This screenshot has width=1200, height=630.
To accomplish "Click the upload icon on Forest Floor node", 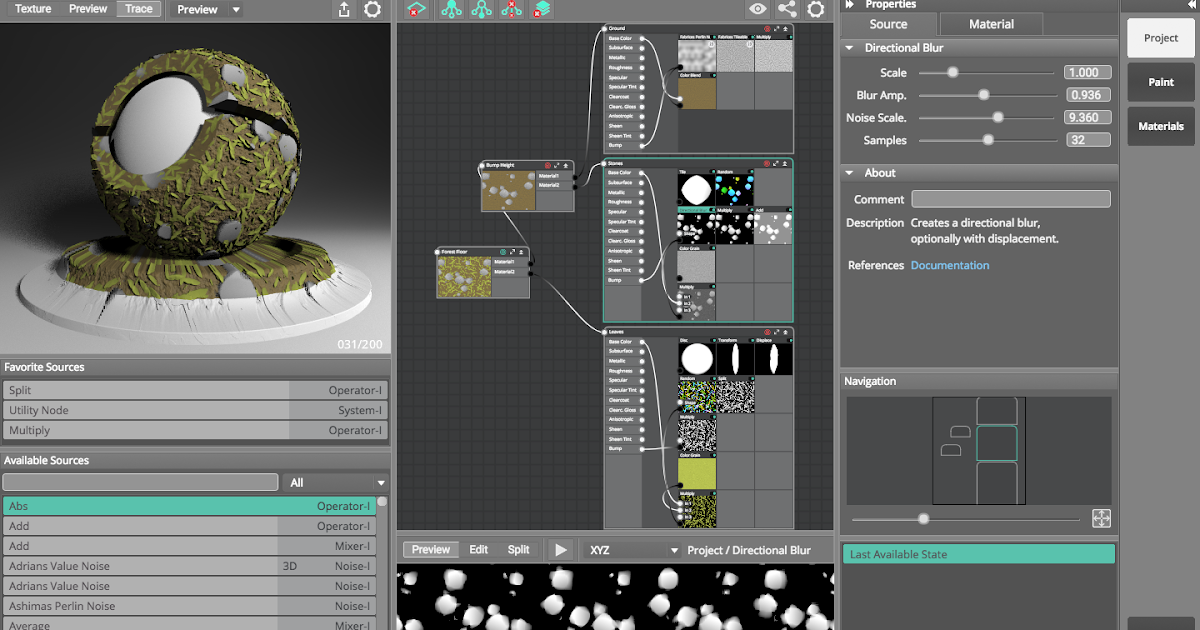I will coord(522,252).
